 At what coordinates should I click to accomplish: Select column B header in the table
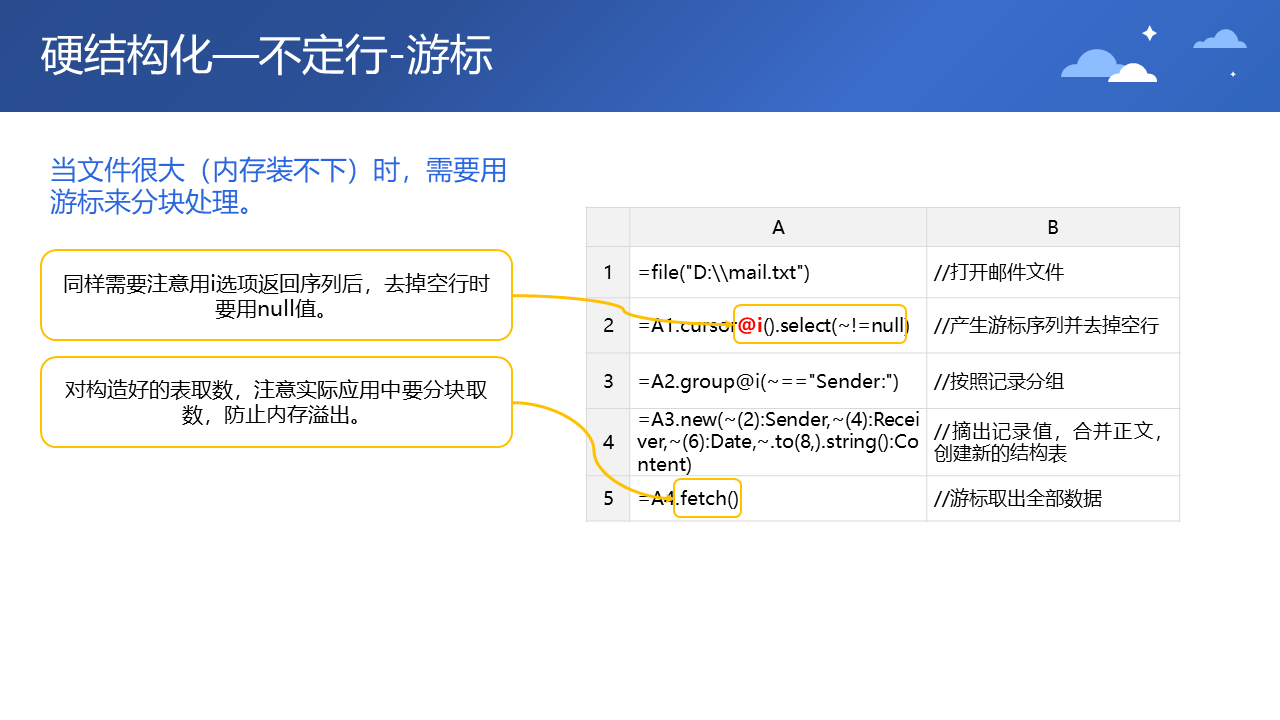1053,227
